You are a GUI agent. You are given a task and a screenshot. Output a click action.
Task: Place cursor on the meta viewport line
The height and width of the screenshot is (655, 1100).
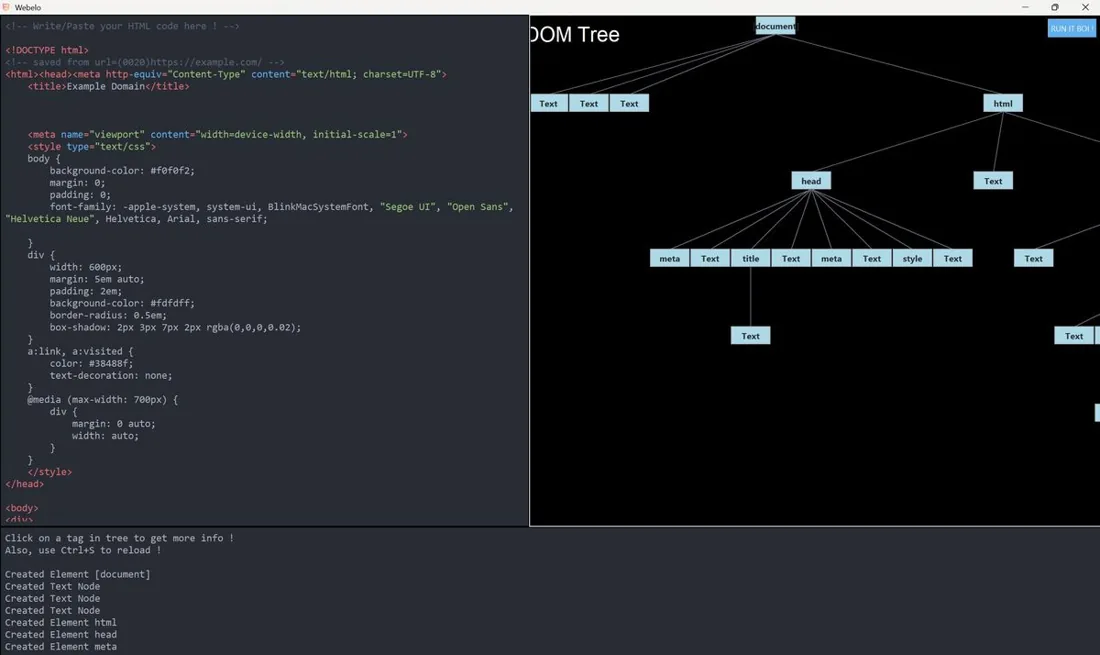[x=217, y=135]
